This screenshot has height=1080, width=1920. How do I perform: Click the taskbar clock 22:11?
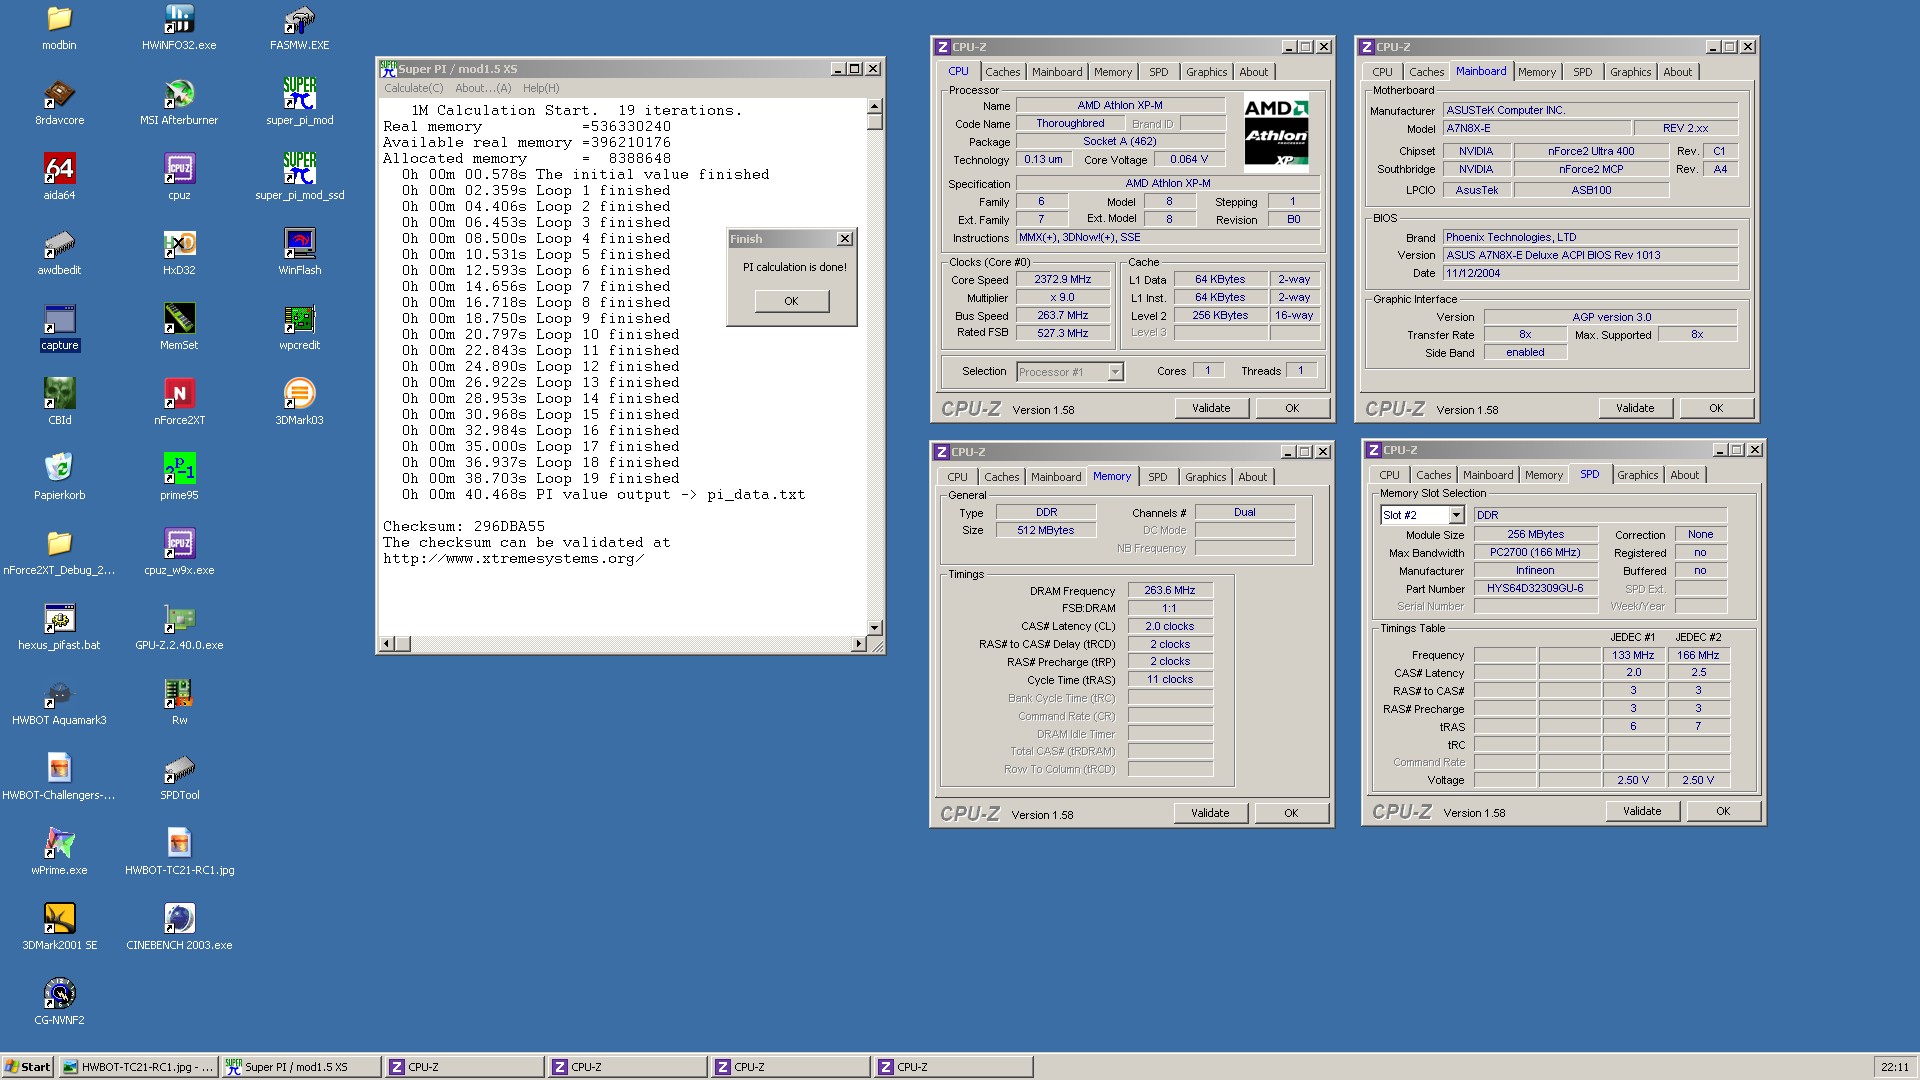(x=1894, y=1067)
